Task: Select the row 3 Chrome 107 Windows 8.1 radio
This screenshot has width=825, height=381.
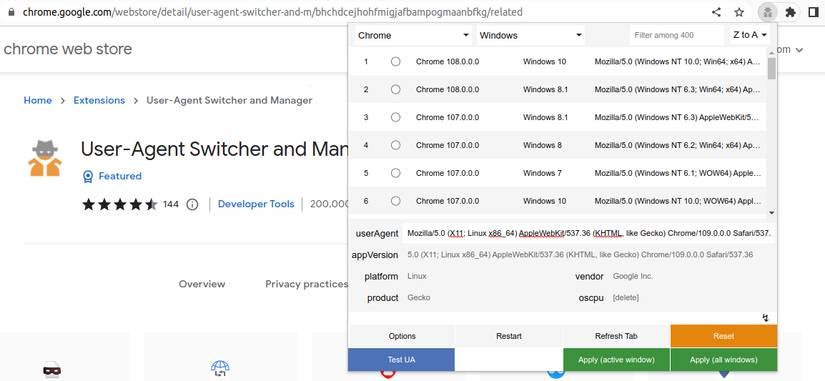Action: point(396,117)
